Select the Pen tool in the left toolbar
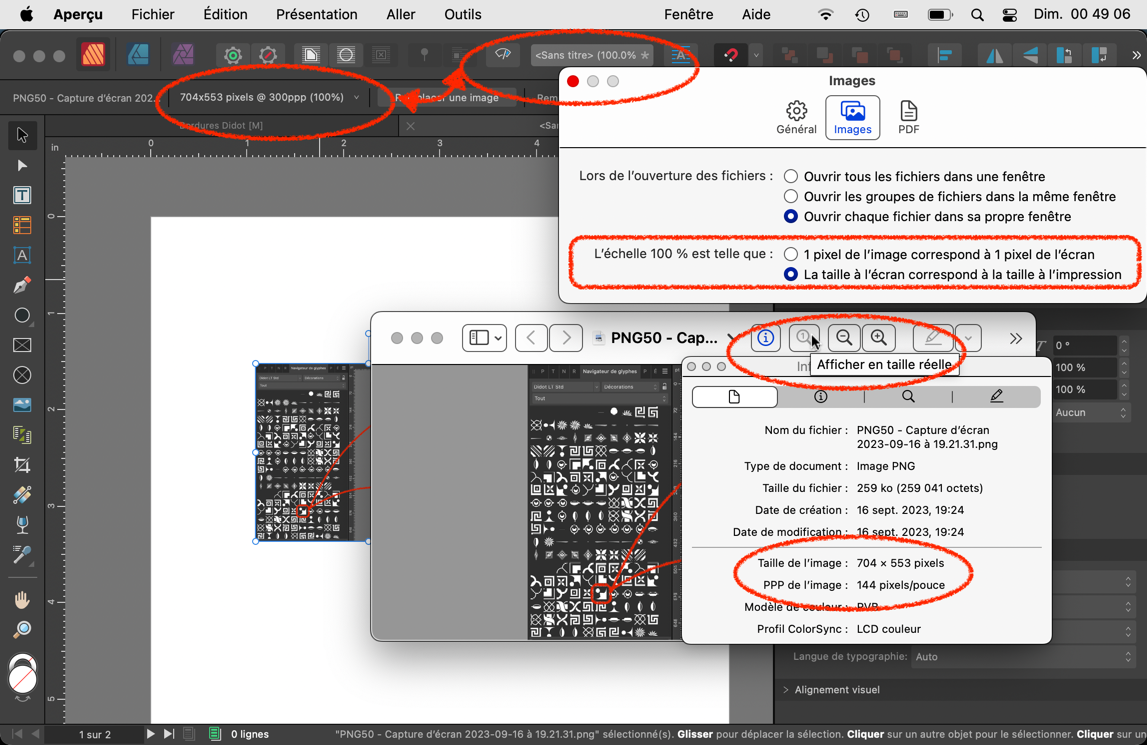 tap(22, 285)
